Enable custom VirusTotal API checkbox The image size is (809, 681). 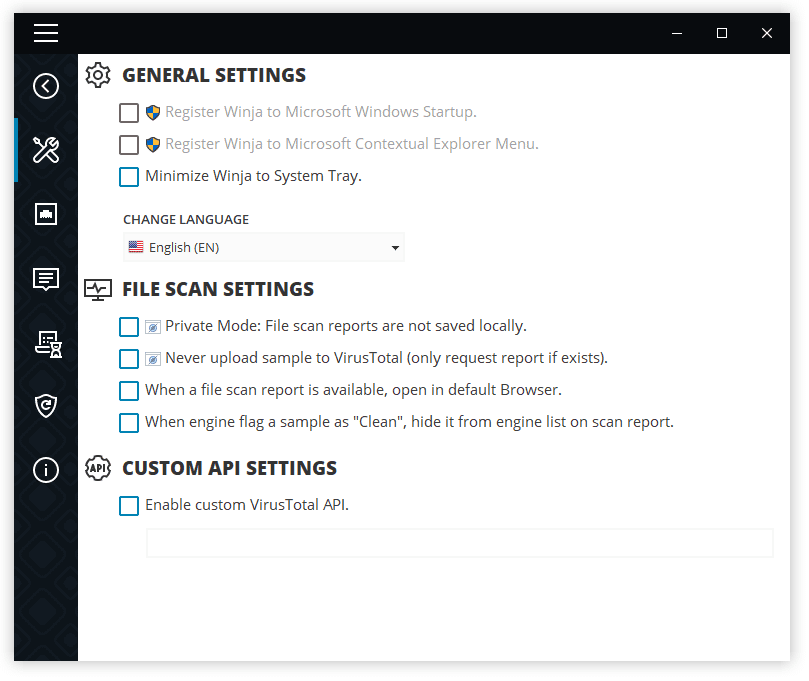[129, 506]
